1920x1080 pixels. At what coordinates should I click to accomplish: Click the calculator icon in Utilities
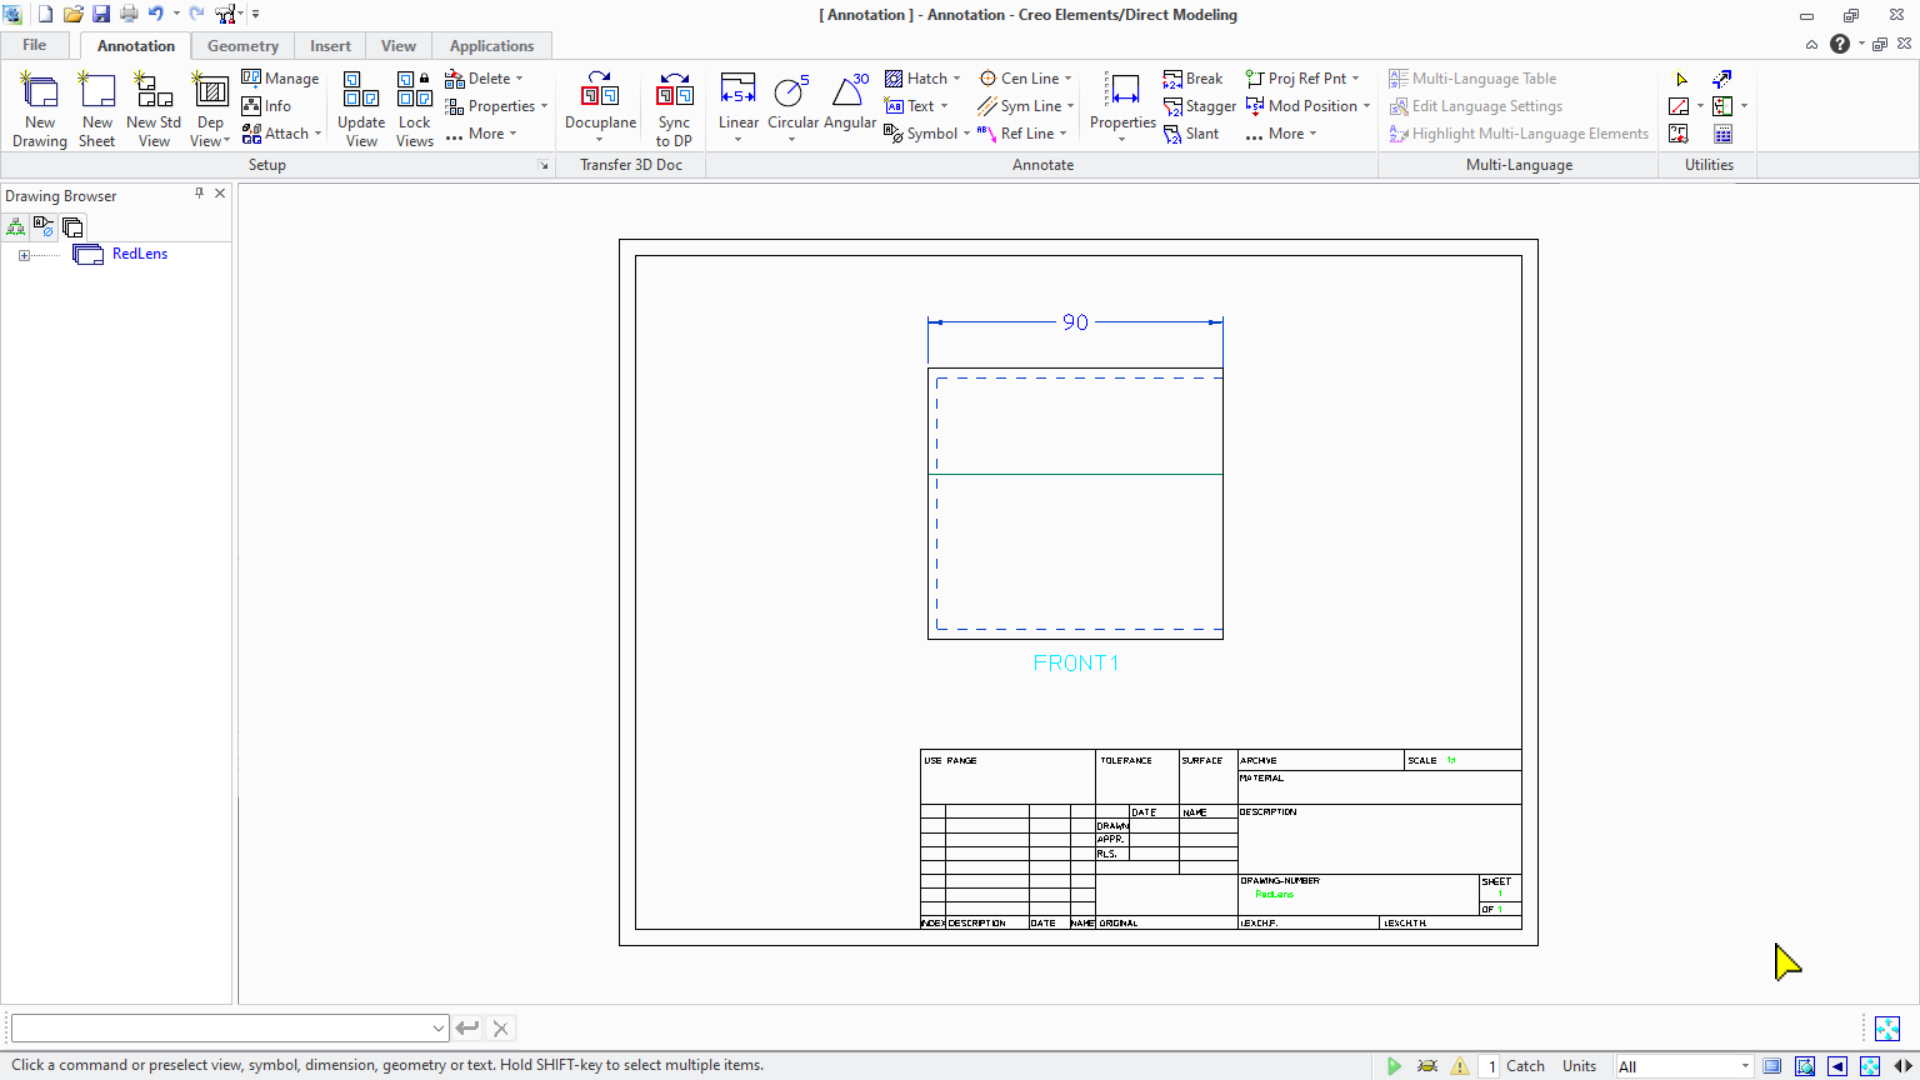pyautogui.click(x=1723, y=133)
